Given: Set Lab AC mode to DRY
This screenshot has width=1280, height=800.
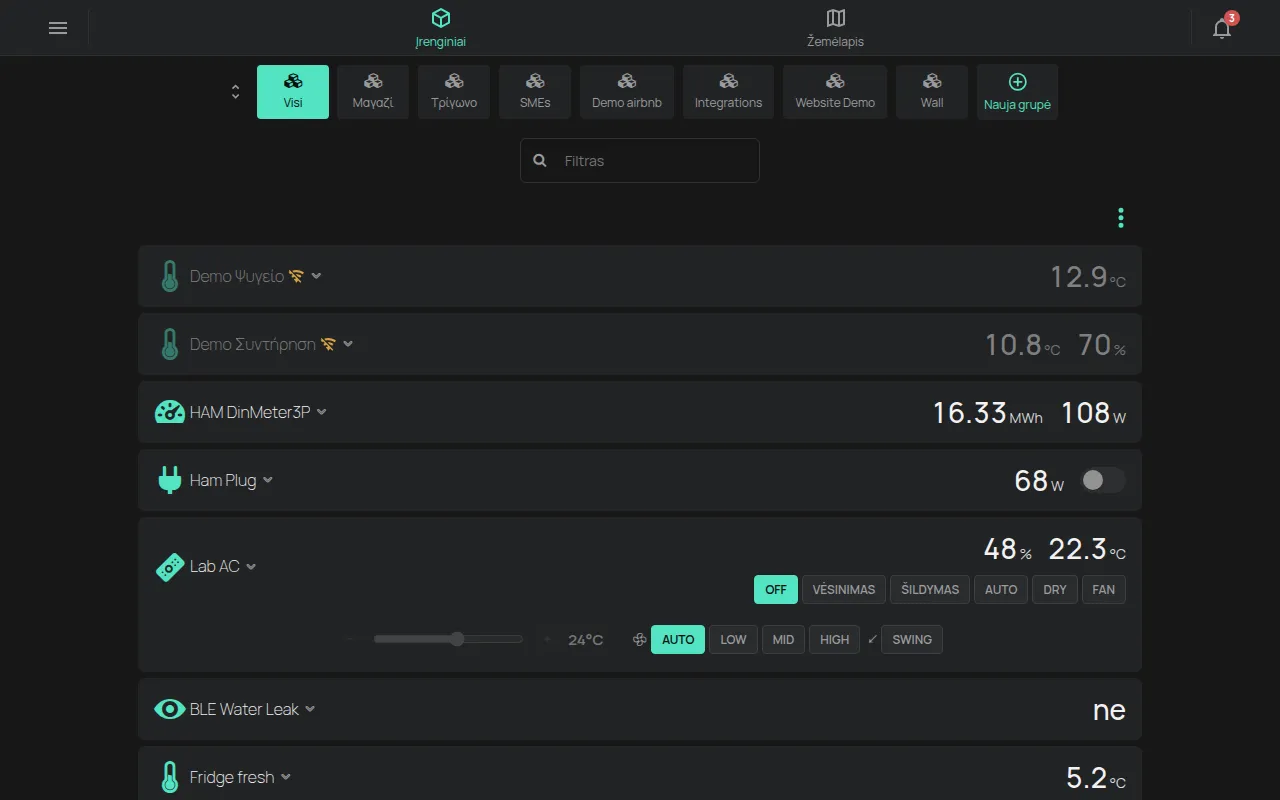Looking at the screenshot, I should (1055, 589).
